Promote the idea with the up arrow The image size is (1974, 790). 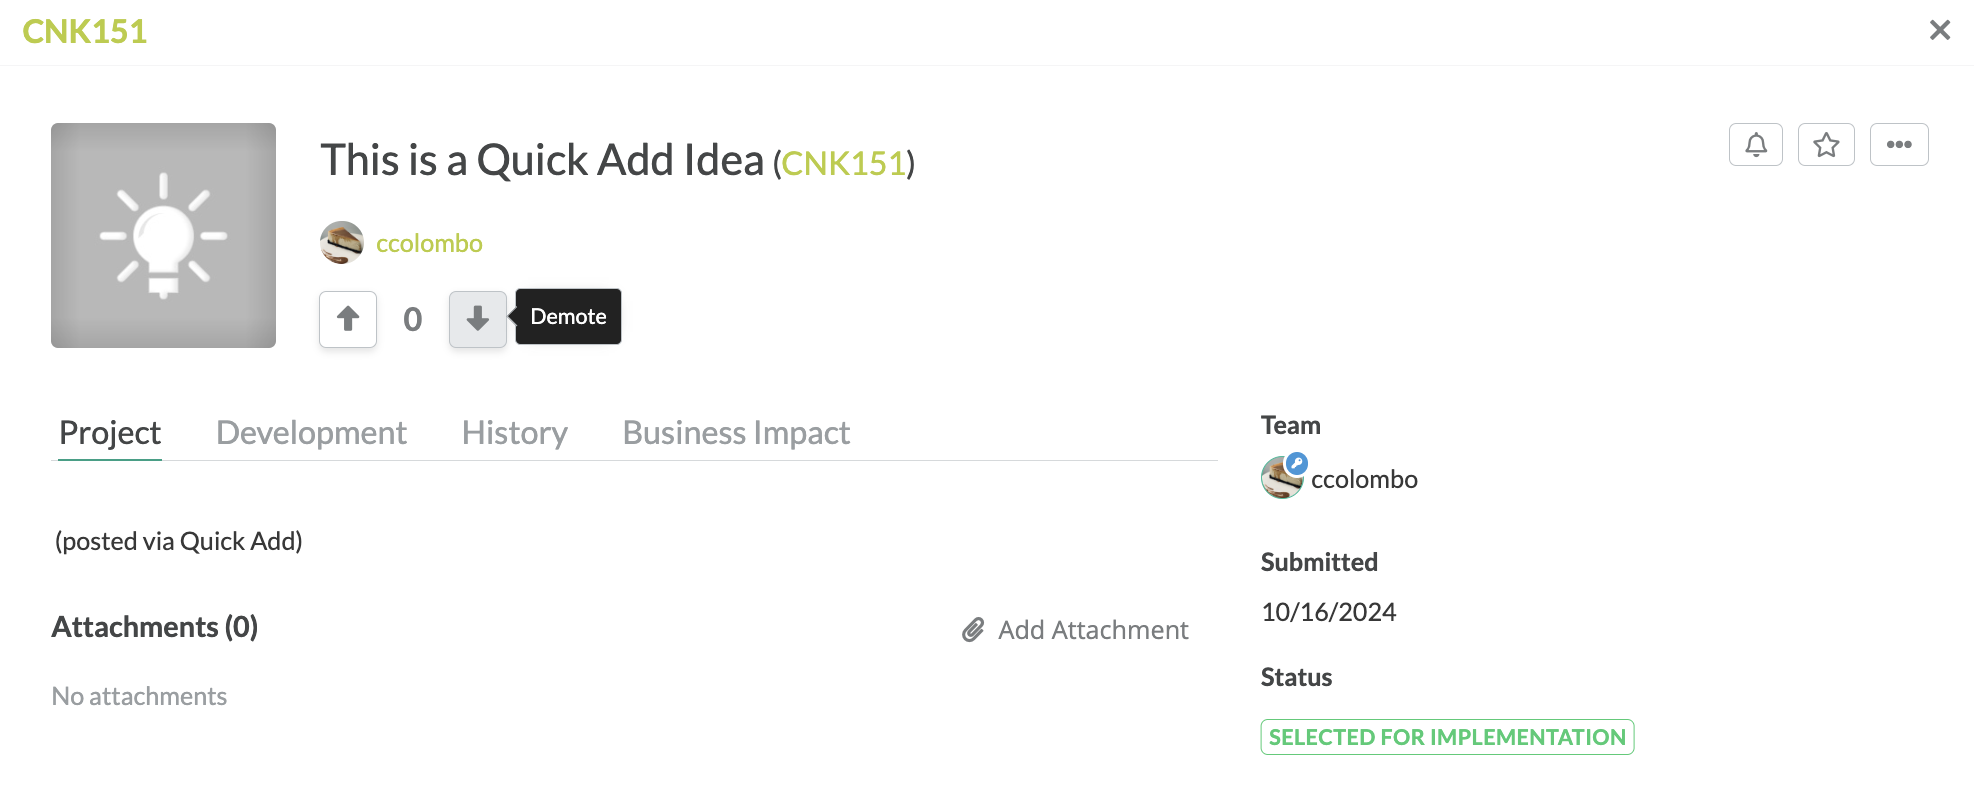(348, 319)
